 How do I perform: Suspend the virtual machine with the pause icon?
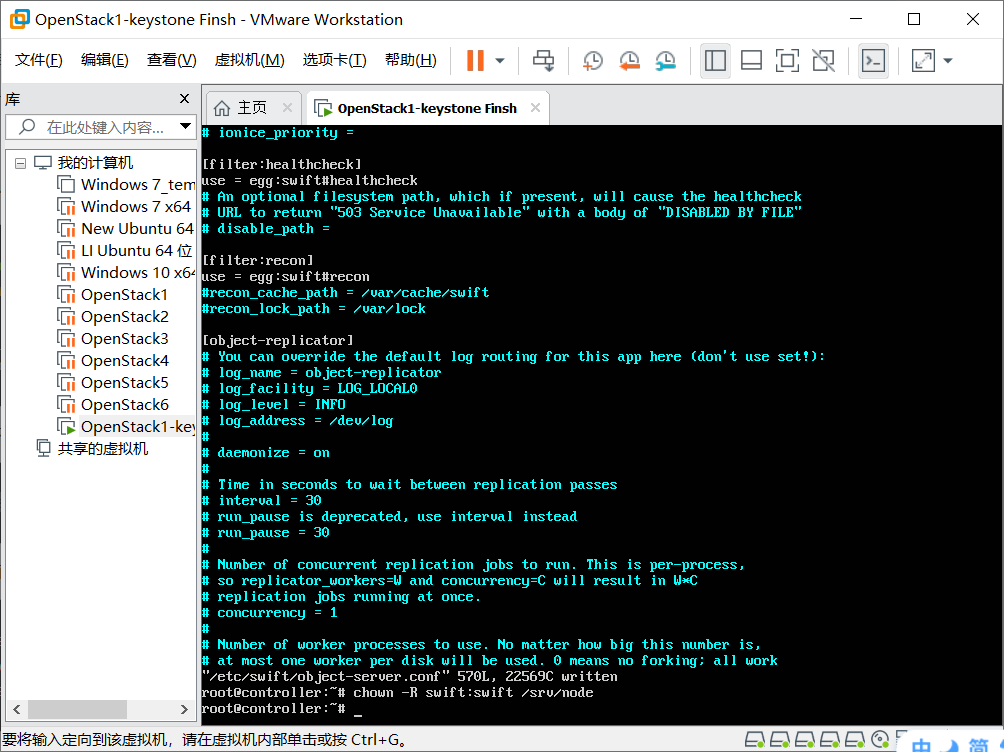pos(475,61)
